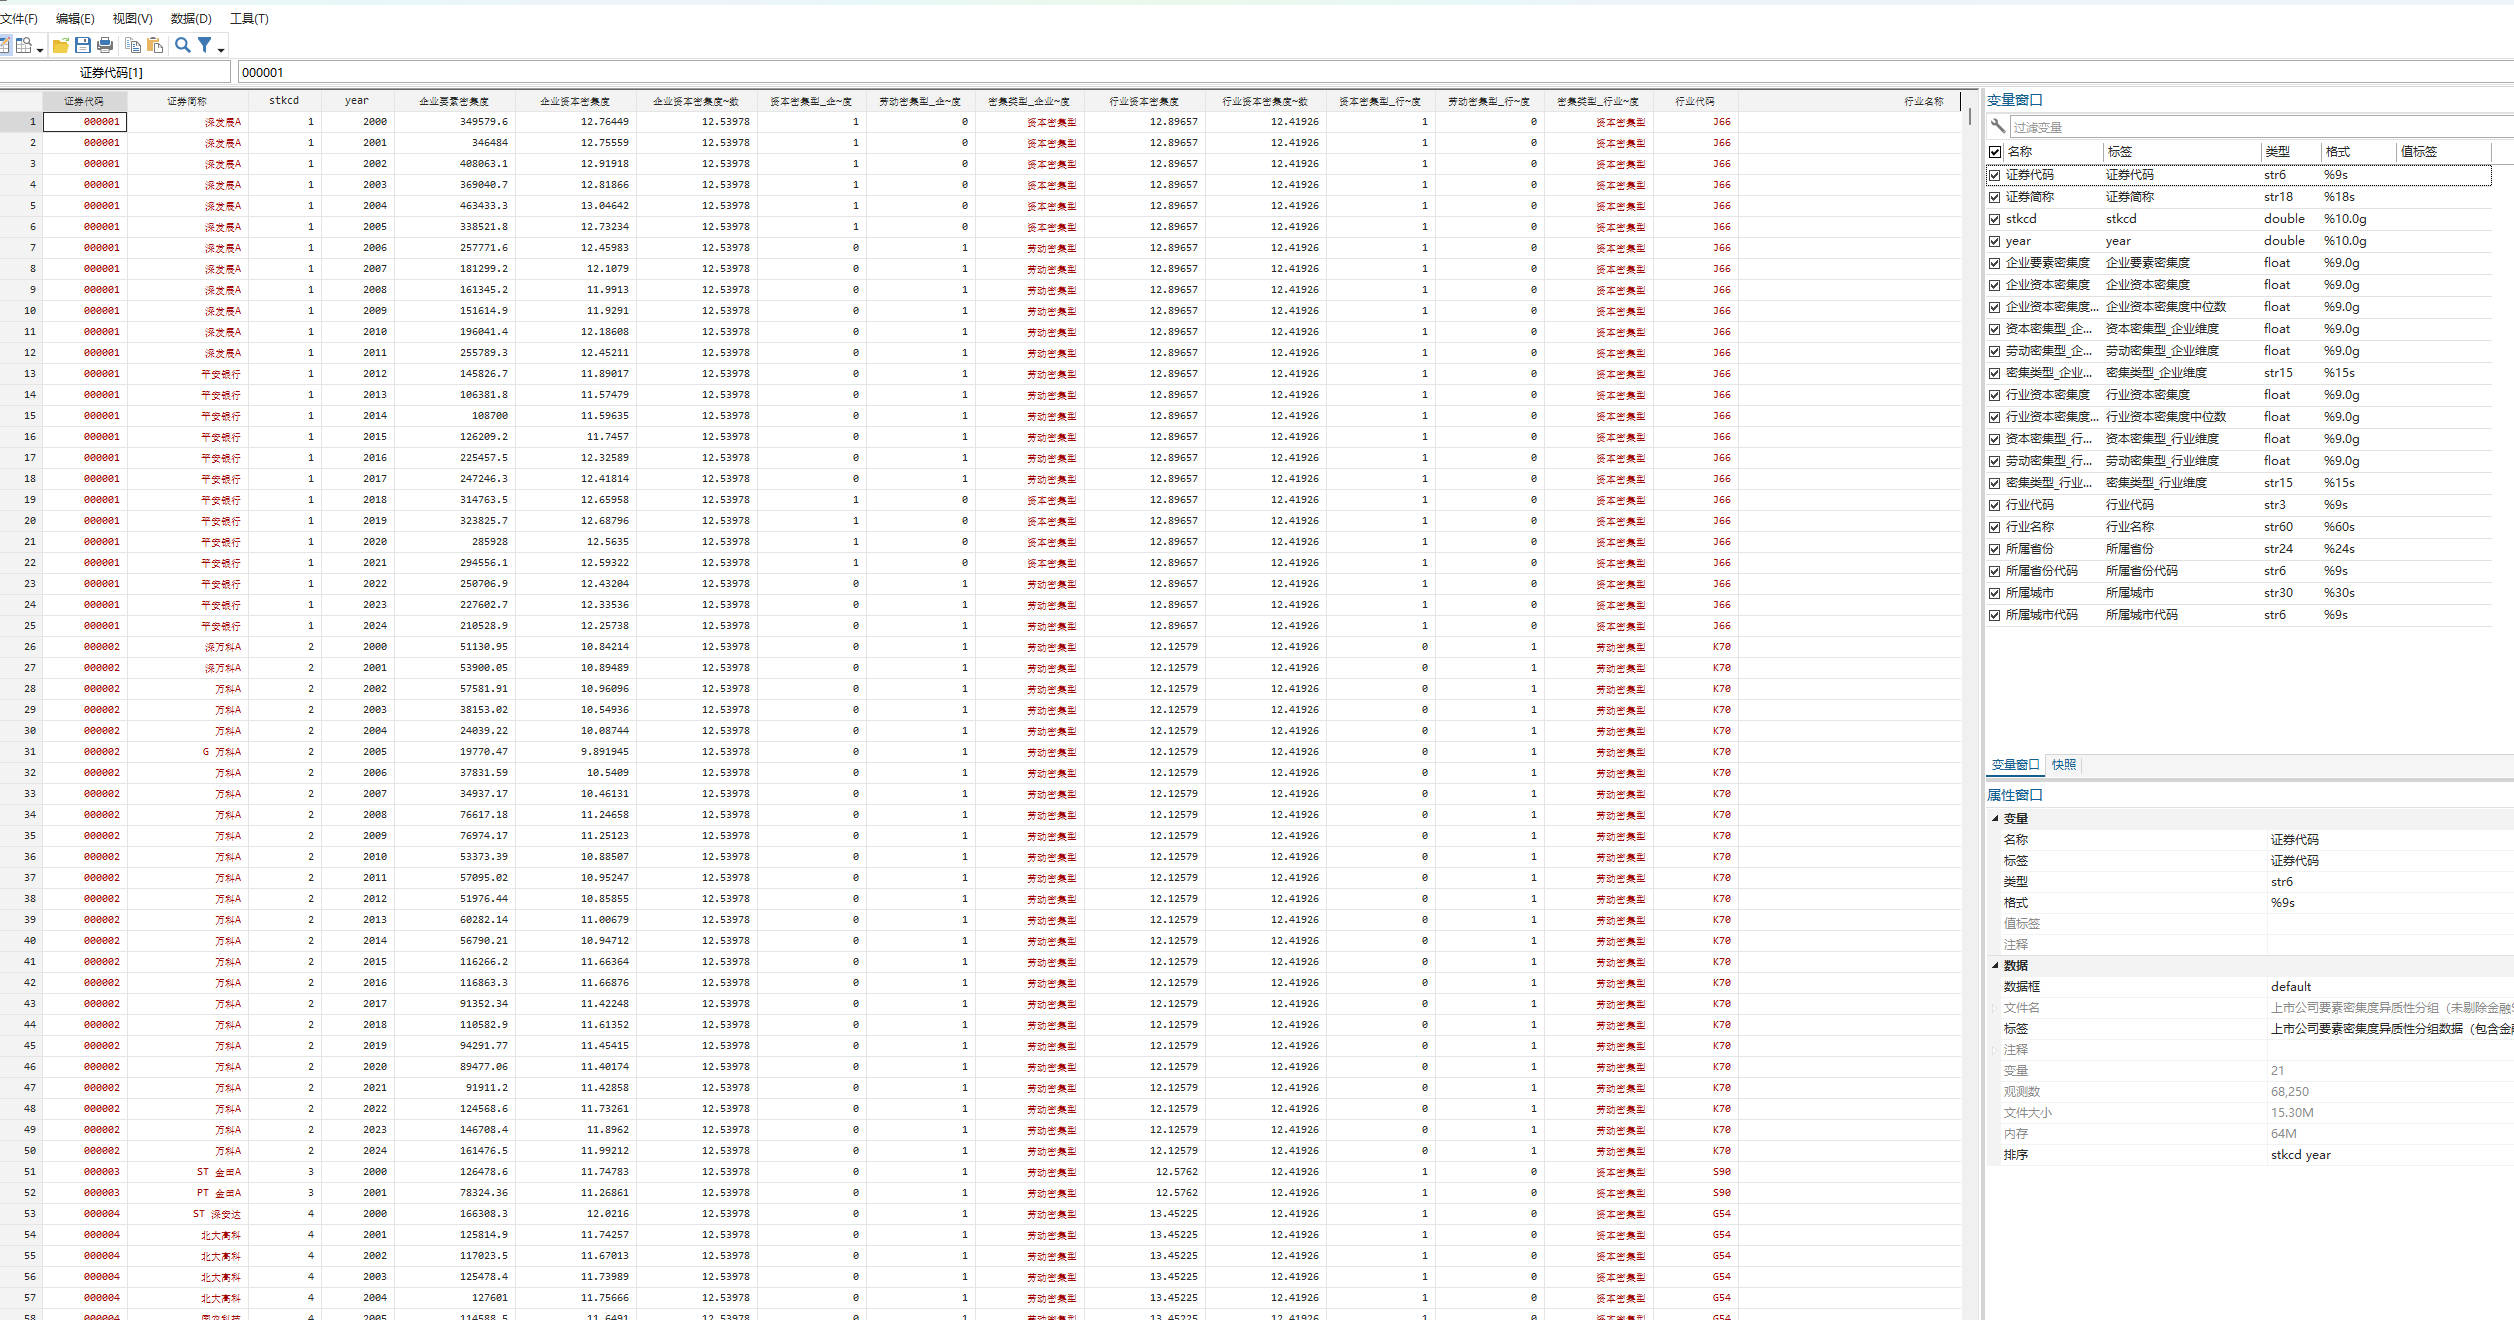The image size is (2514, 1320).
Task: Click the blue funnel filter icon
Action: pos(205,45)
